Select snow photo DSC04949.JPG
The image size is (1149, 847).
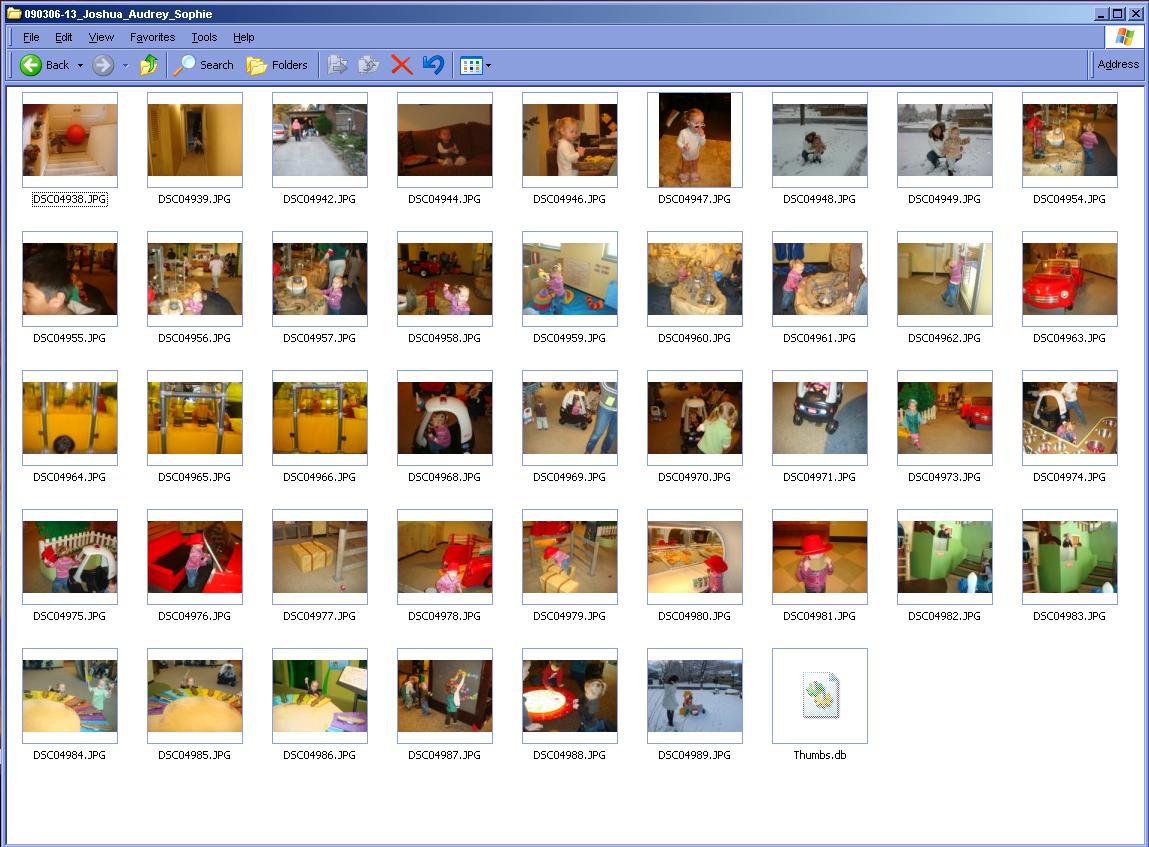click(x=945, y=140)
